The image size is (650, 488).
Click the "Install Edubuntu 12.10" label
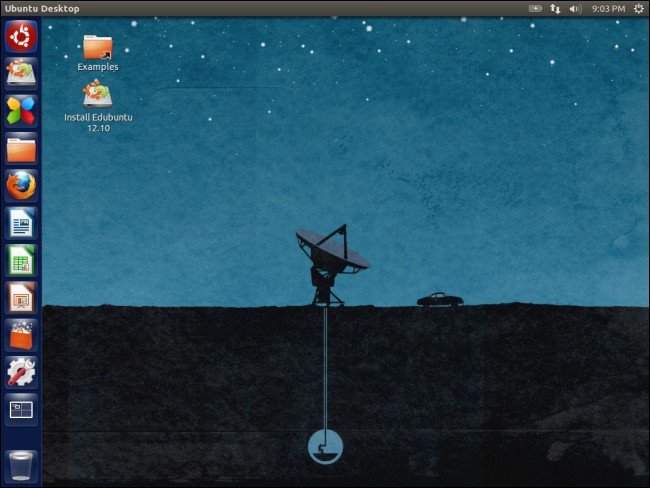coord(98,123)
